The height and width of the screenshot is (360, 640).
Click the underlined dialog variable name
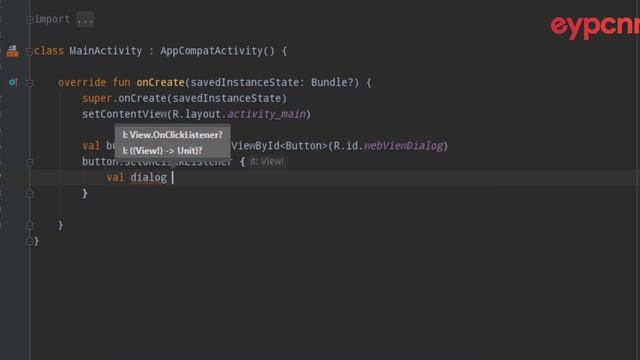tap(149, 178)
